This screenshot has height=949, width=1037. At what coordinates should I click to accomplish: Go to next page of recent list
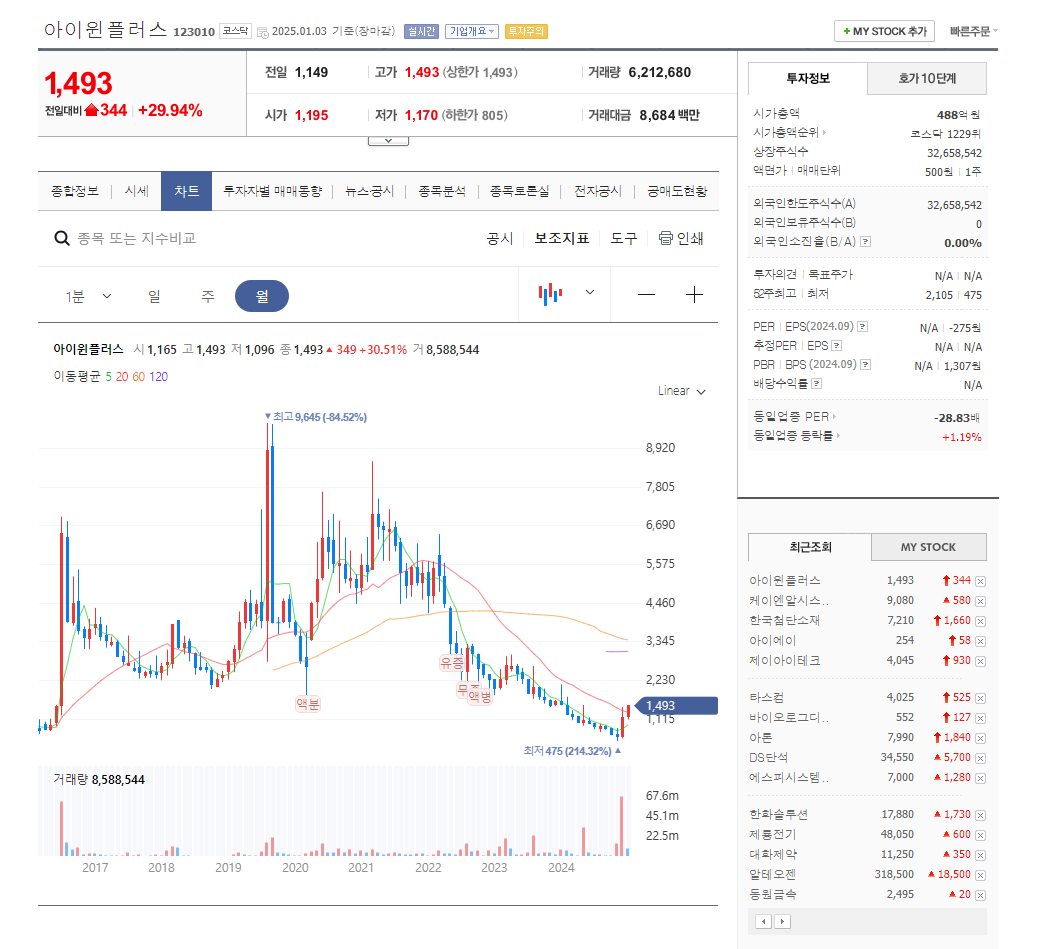tap(782, 921)
